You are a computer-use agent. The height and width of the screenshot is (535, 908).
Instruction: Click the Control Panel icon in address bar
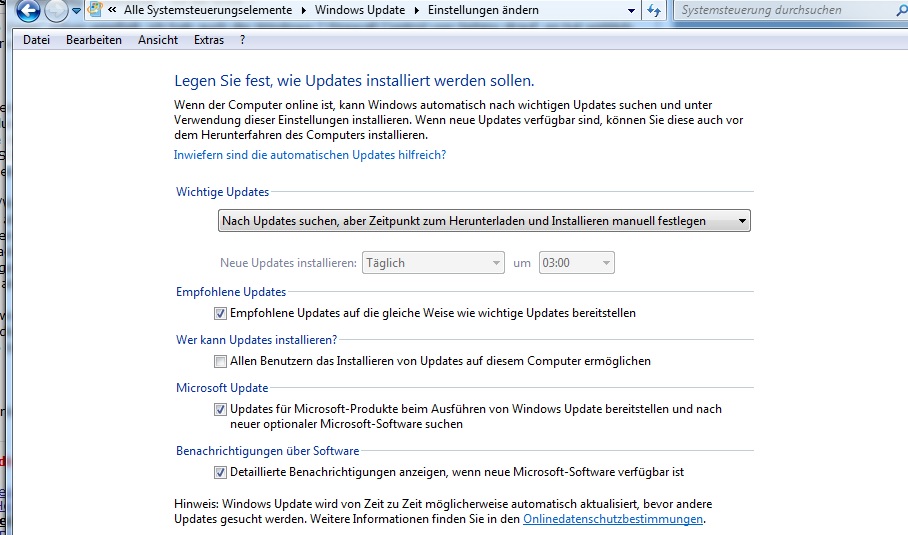click(x=95, y=10)
